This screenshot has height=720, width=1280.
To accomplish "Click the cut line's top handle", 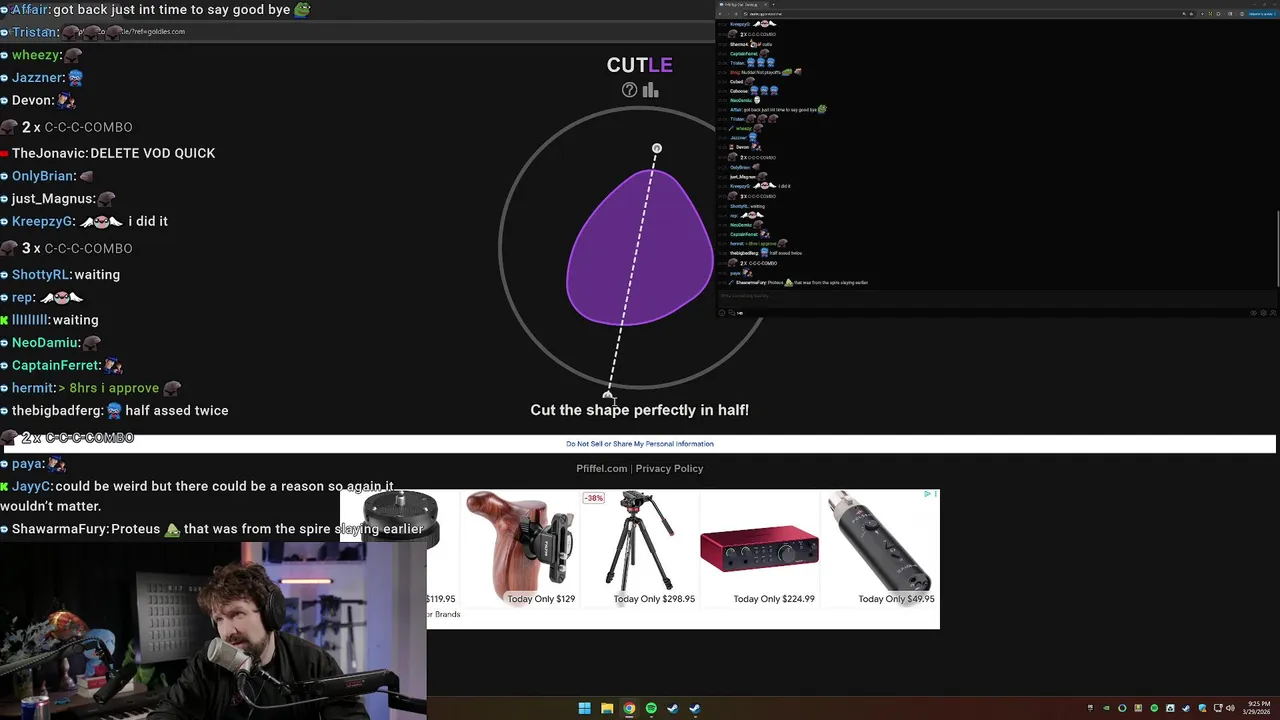I will [657, 149].
